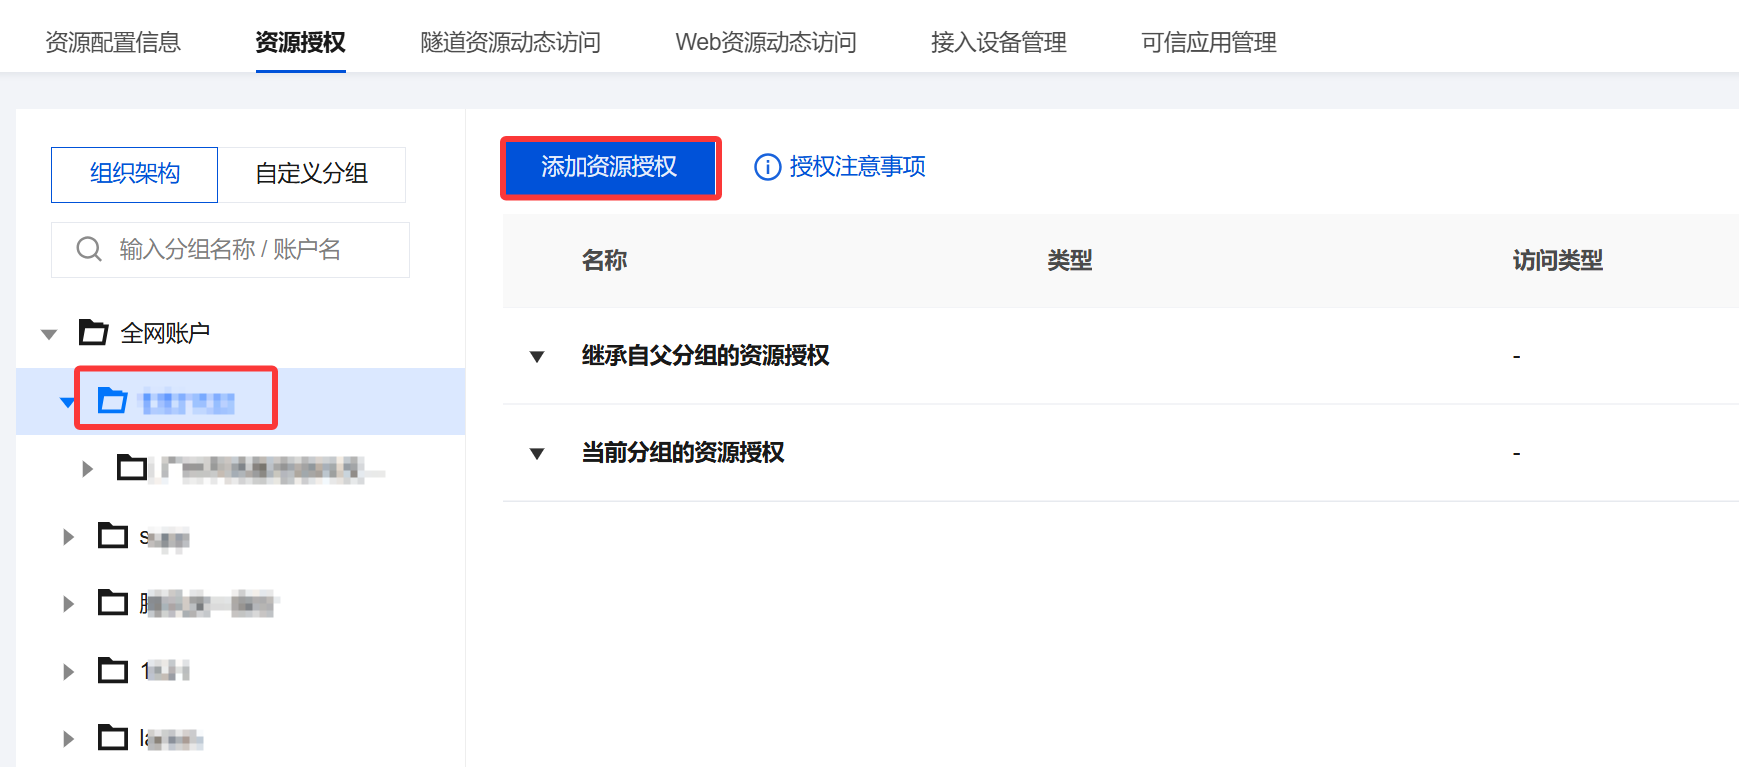Image resolution: width=1739 pixels, height=767 pixels.
Task: Expand the subfolder beginning with 广
Action: click(88, 469)
